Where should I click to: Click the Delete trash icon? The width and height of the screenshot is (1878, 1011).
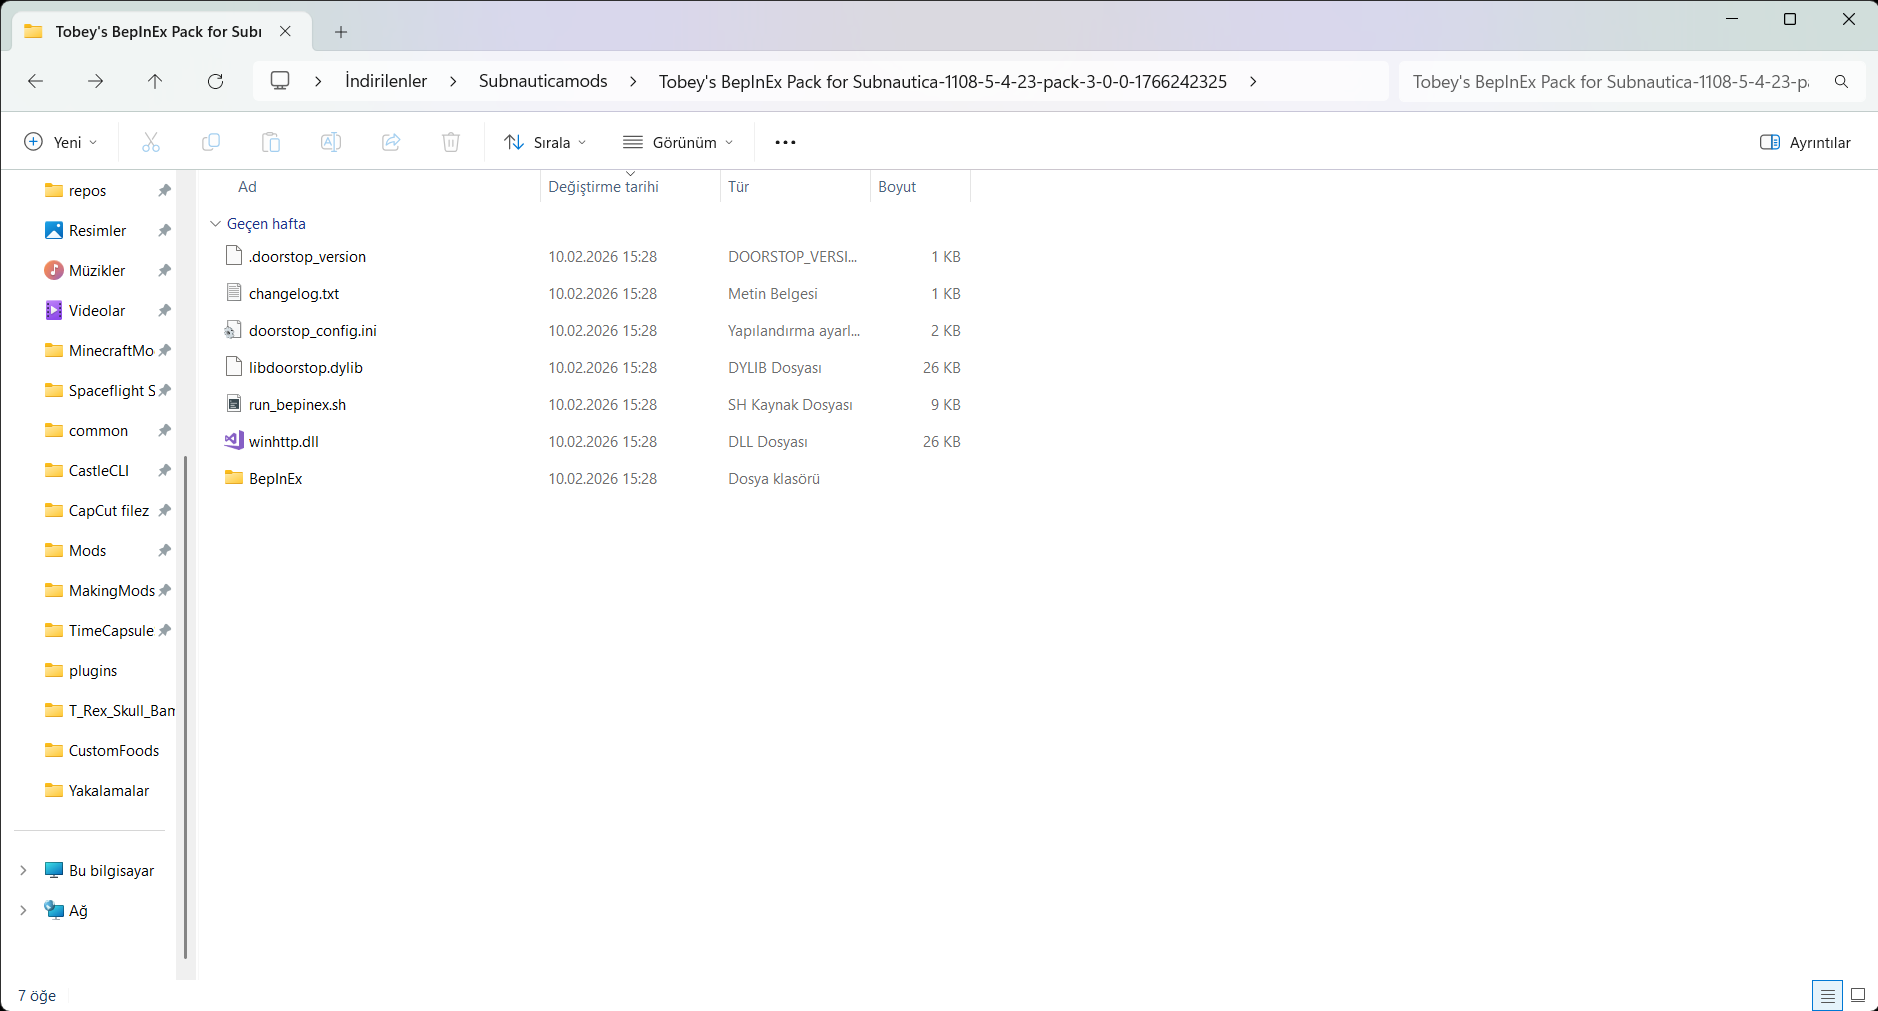click(x=451, y=142)
